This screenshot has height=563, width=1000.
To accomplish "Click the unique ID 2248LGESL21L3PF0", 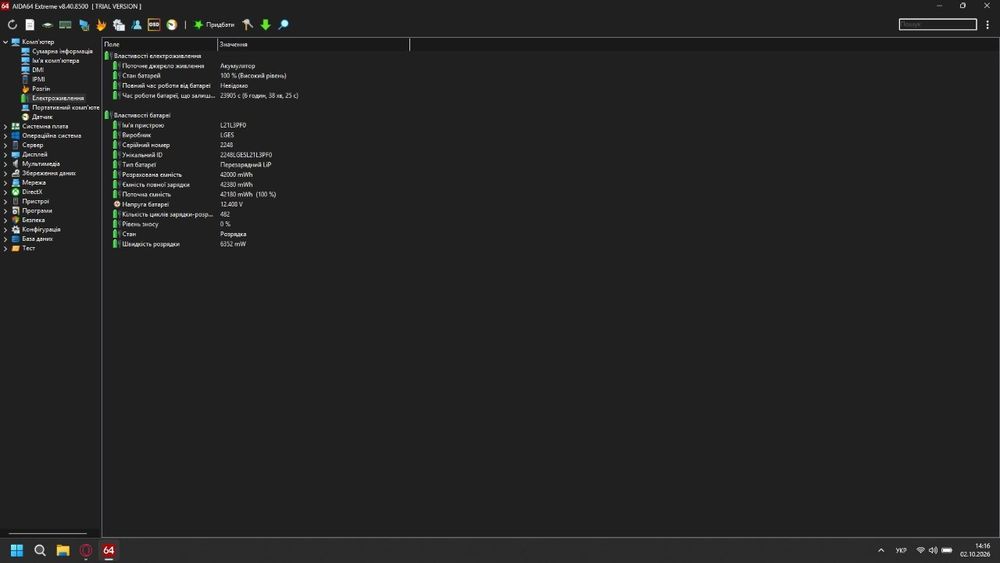I will pos(246,155).
